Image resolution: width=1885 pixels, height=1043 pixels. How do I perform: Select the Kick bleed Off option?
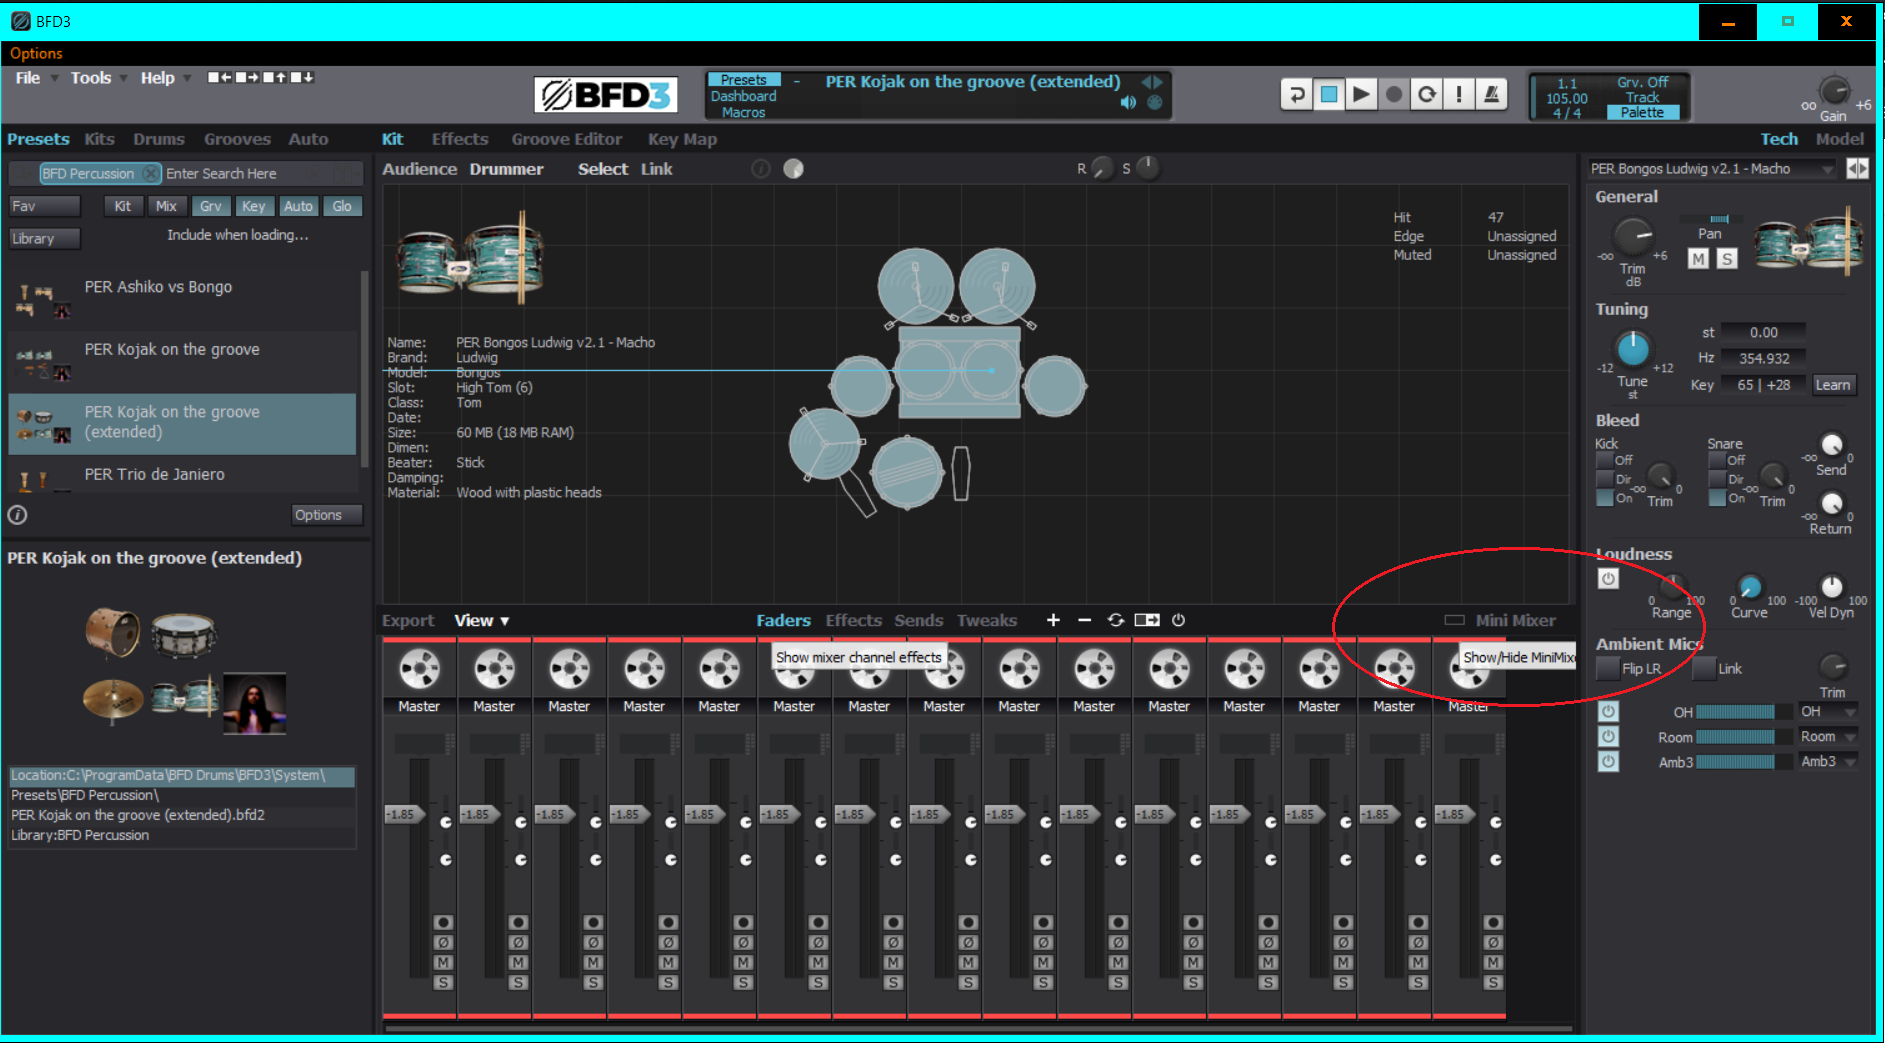1605,460
